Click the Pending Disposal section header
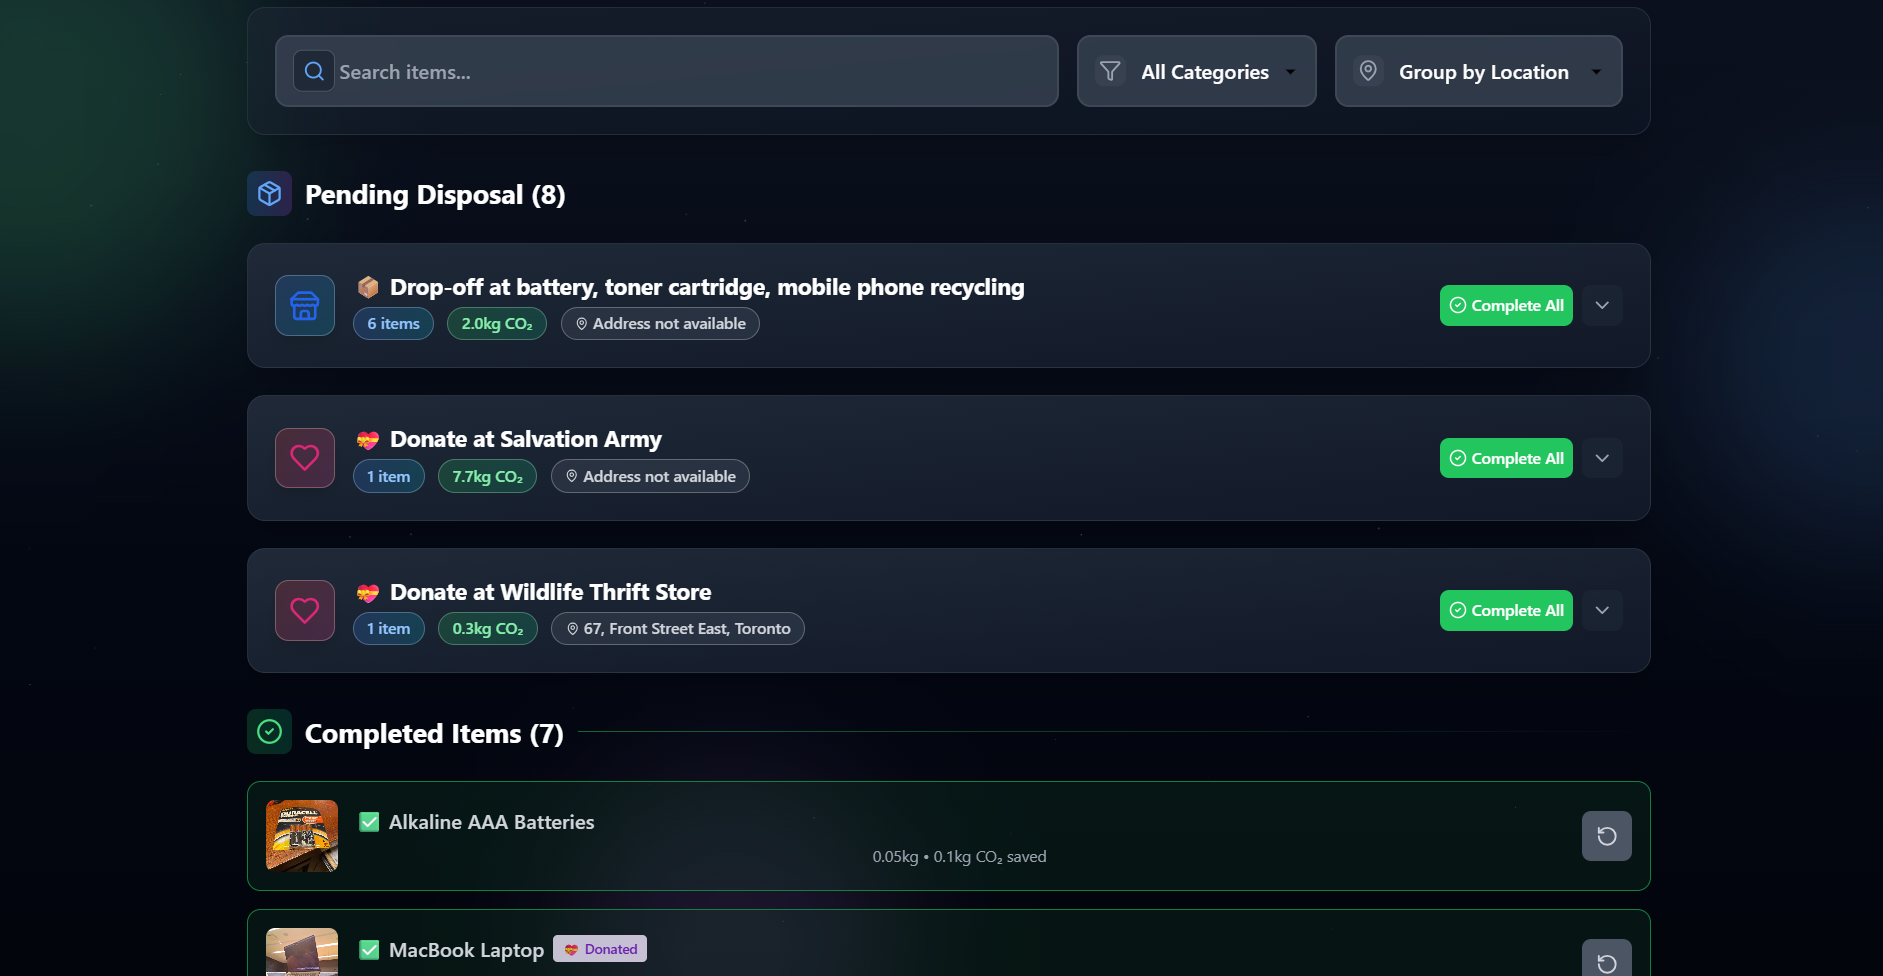1883x976 pixels. [434, 194]
